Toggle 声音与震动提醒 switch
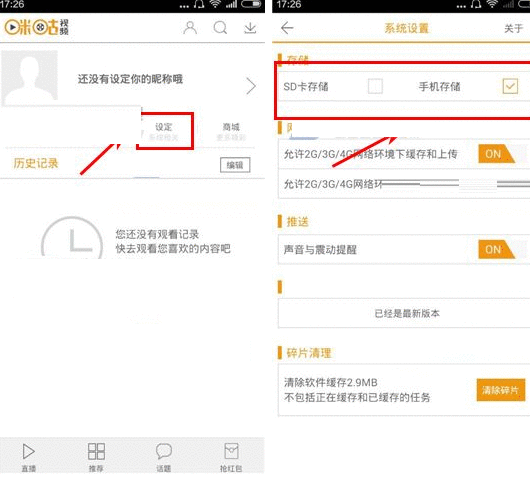This screenshot has width=530, height=480. [x=503, y=249]
